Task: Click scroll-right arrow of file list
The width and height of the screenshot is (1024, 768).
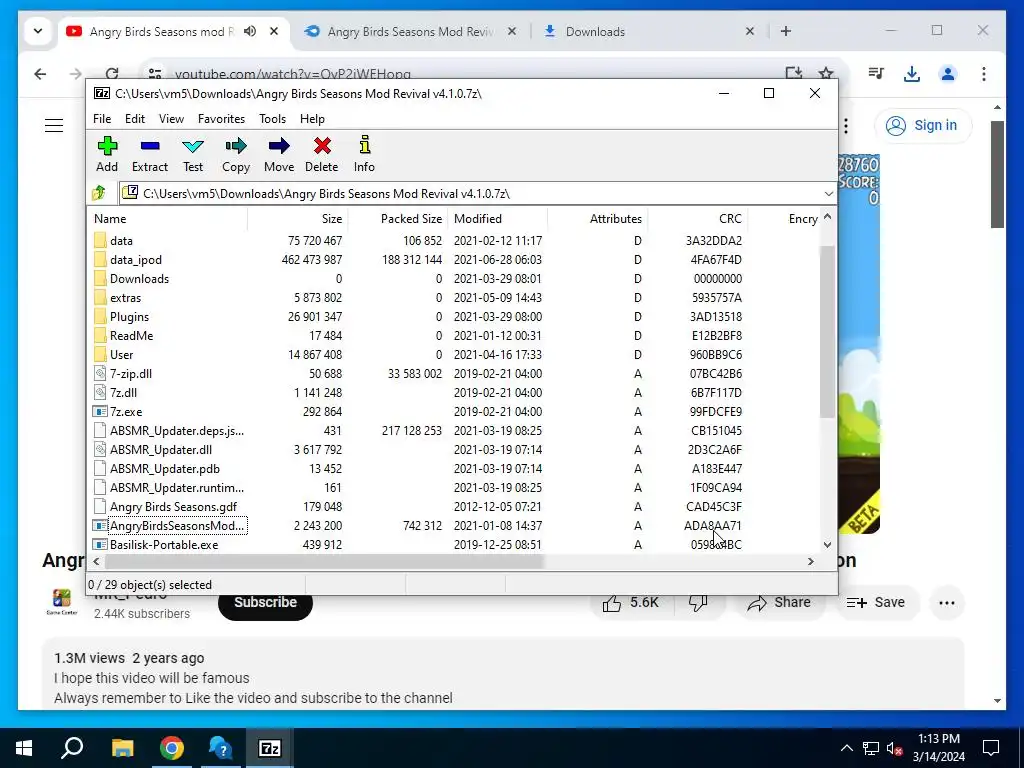Action: pyautogui.click(x=811, y=561)
